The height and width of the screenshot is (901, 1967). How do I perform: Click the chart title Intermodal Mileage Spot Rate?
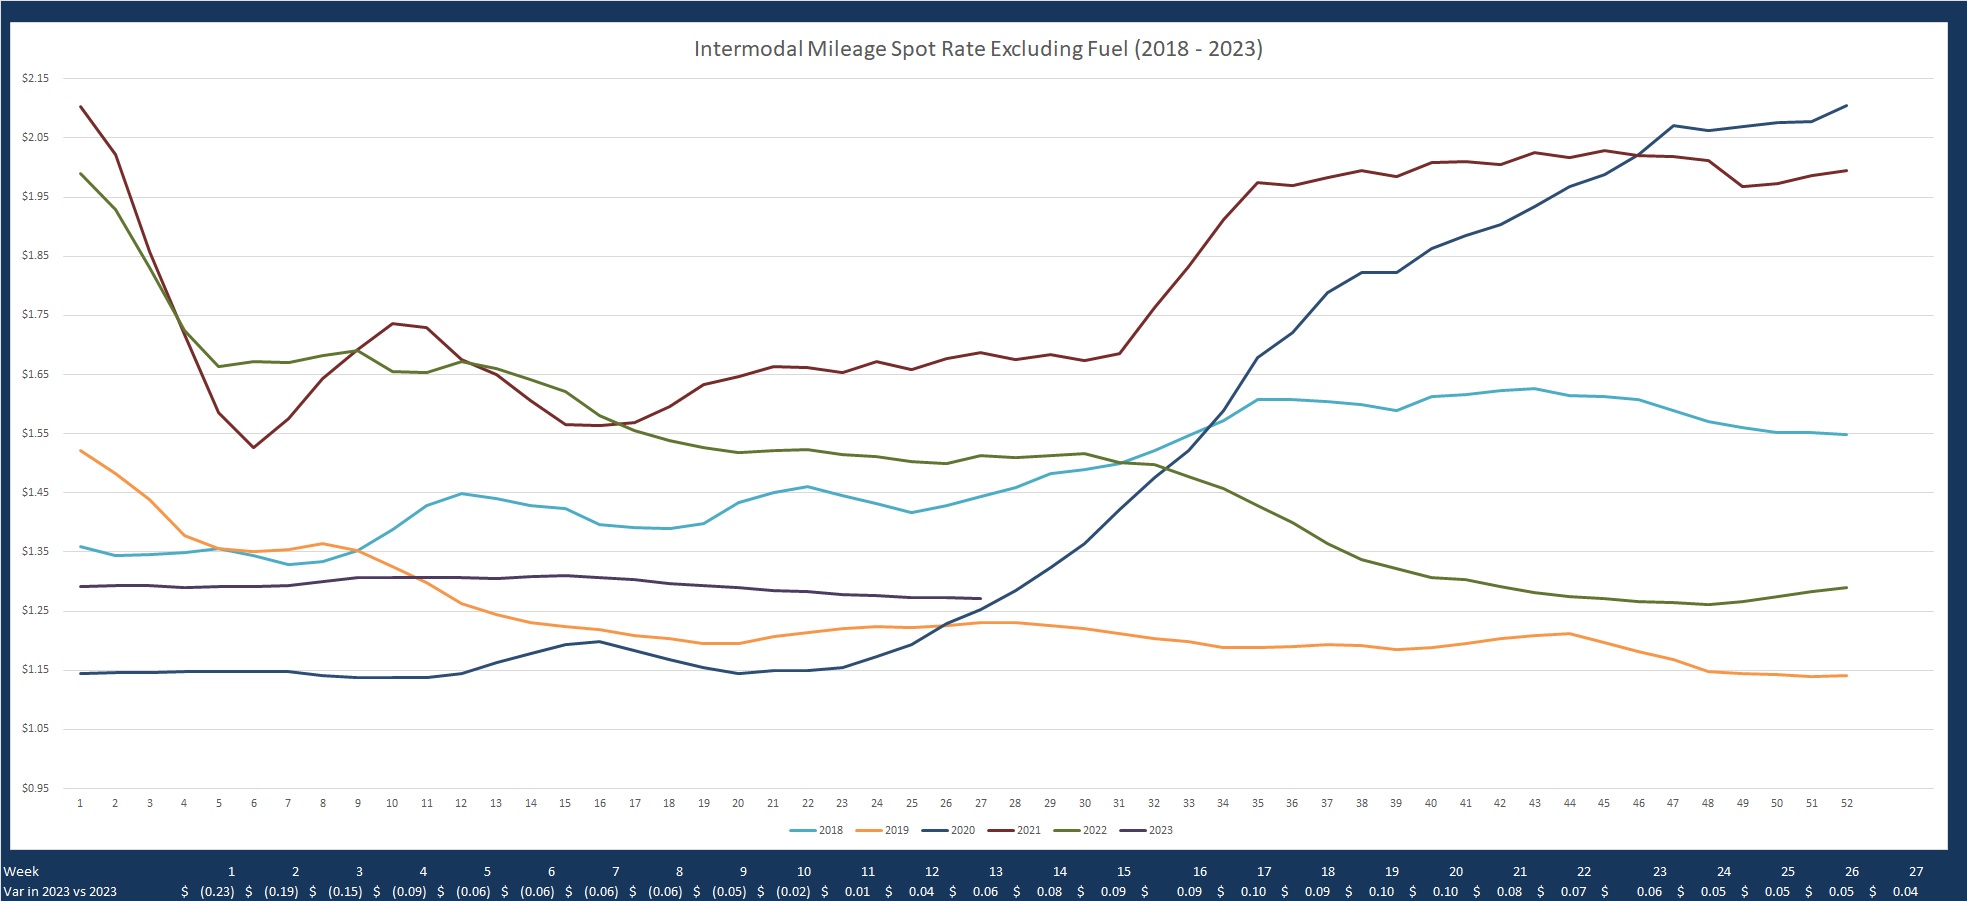[x=978, y=49]
